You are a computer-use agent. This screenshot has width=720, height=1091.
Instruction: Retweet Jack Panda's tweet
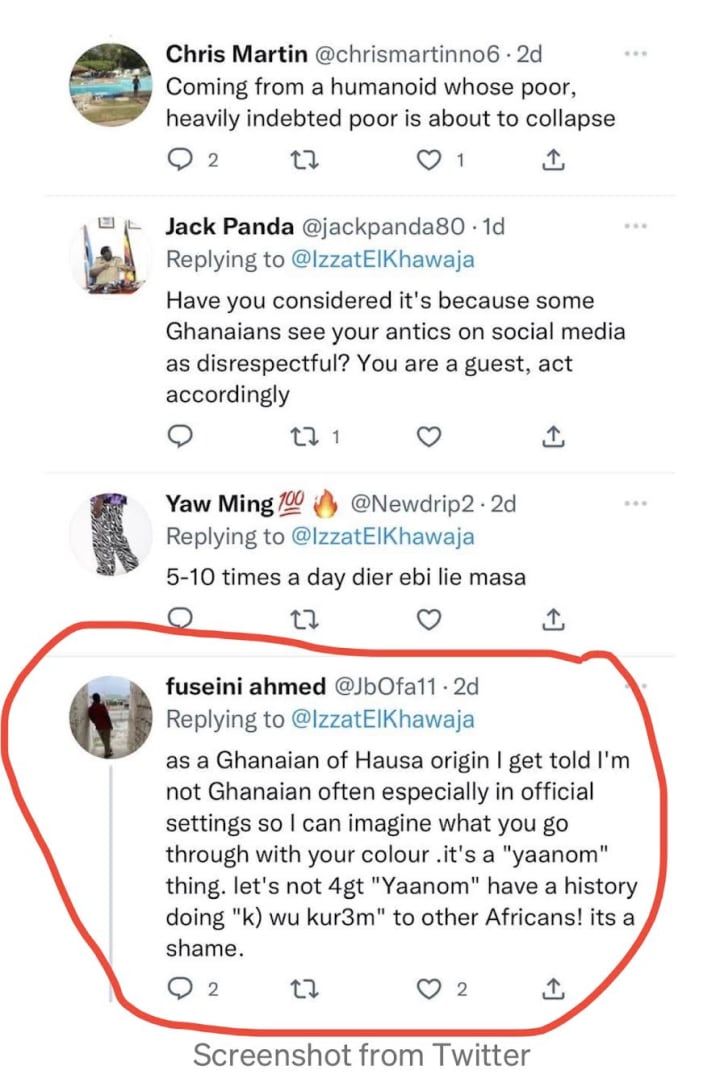coord(304,437)
